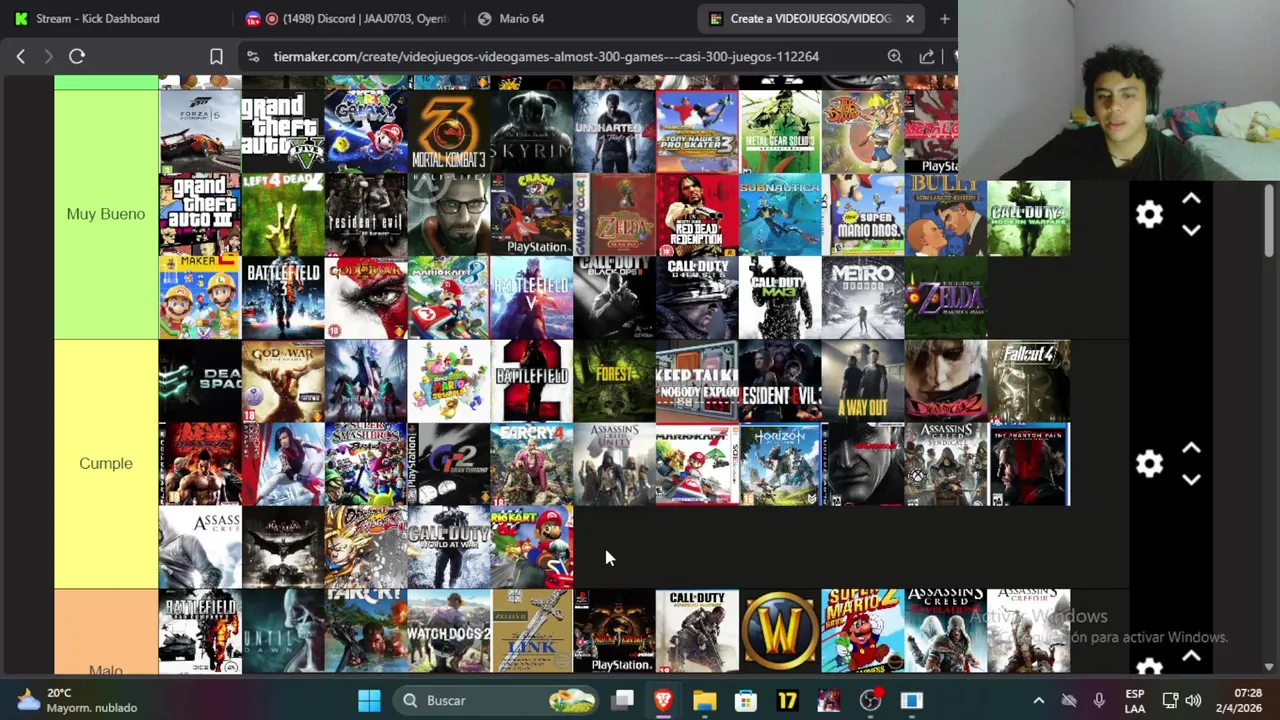Select the Dead Space cover
Viewport: 1280px width, 720px height.
(200, 381)
